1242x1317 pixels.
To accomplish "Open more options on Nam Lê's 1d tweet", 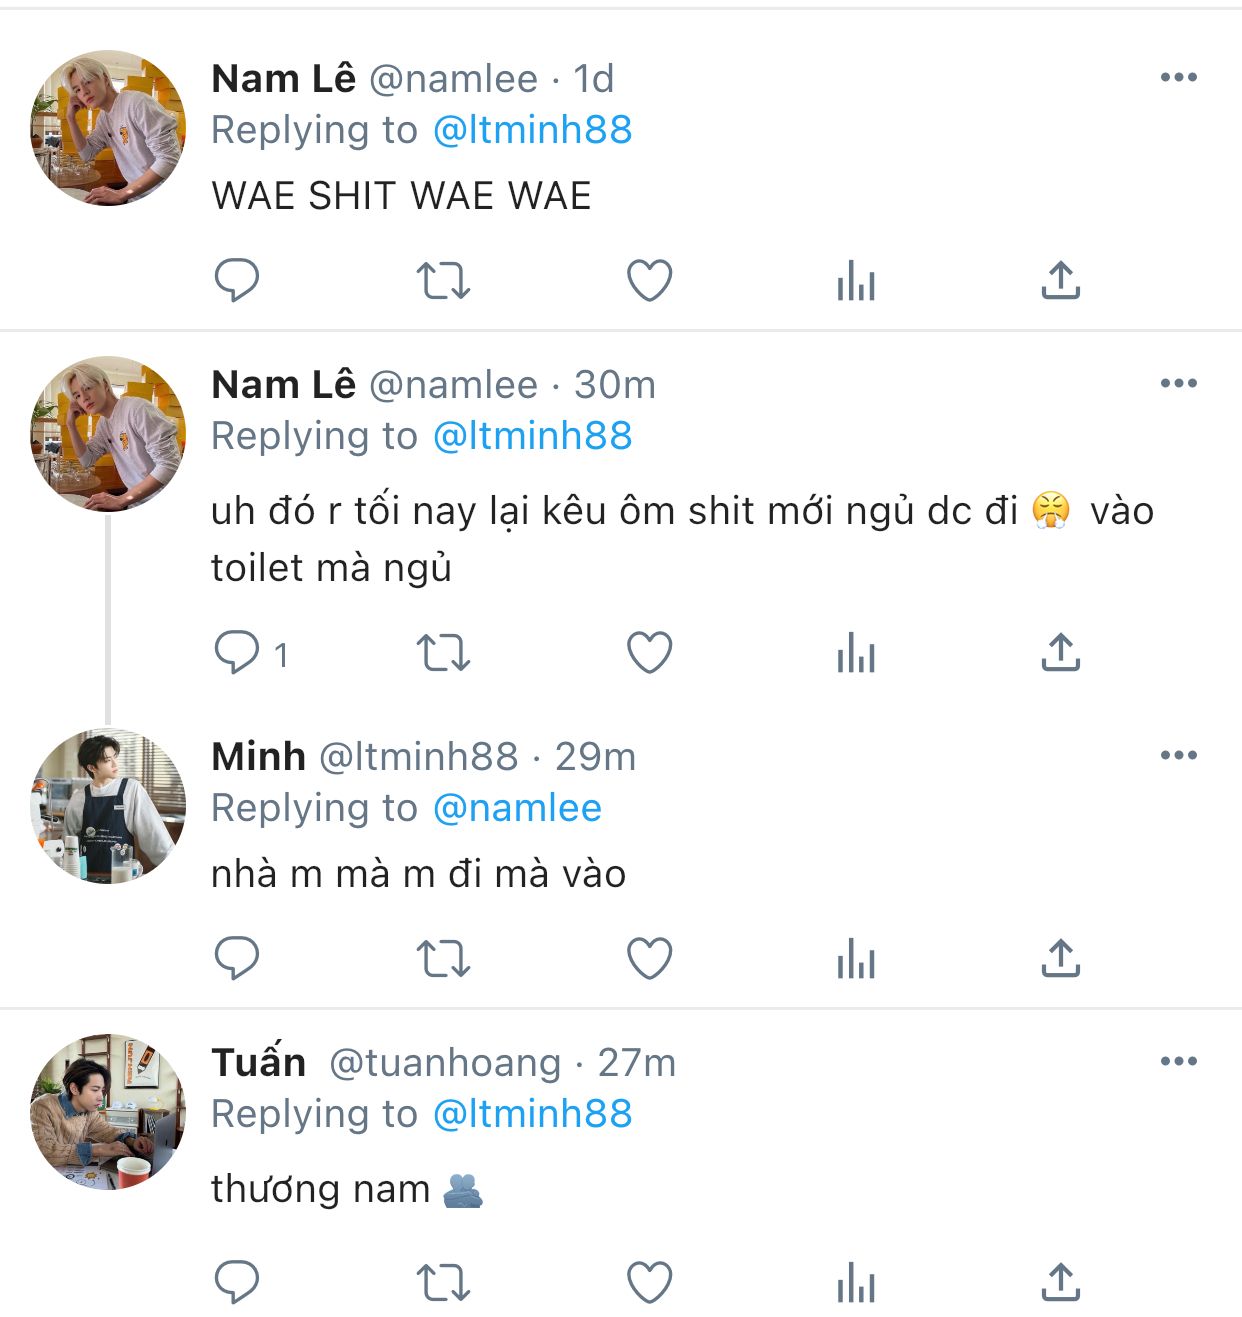I will pos(1178,78).
